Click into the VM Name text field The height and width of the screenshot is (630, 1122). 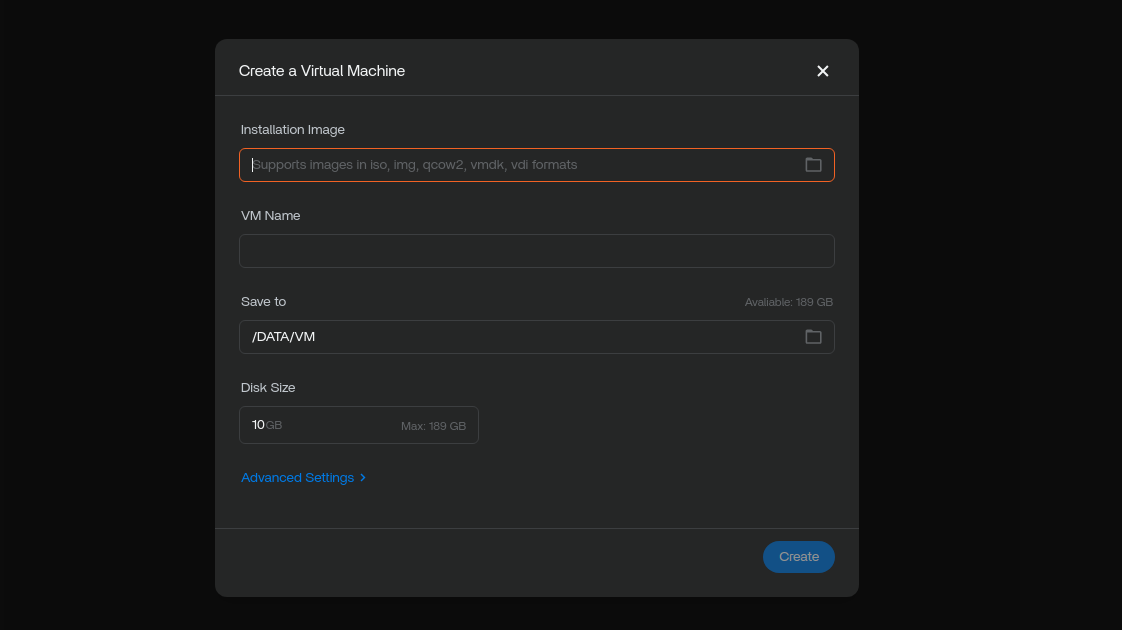coord(537,251)
